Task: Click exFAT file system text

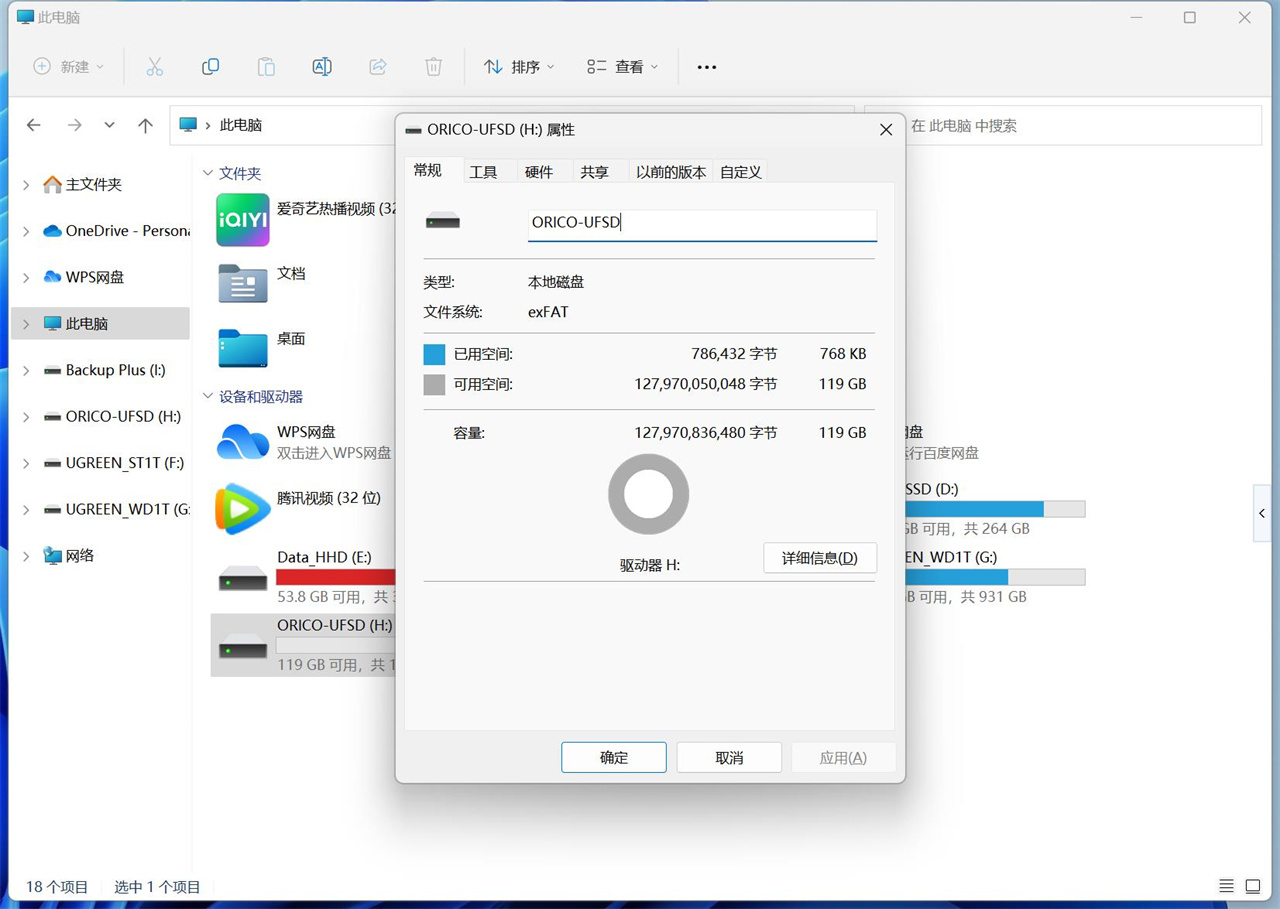Action: coord(548,312)
